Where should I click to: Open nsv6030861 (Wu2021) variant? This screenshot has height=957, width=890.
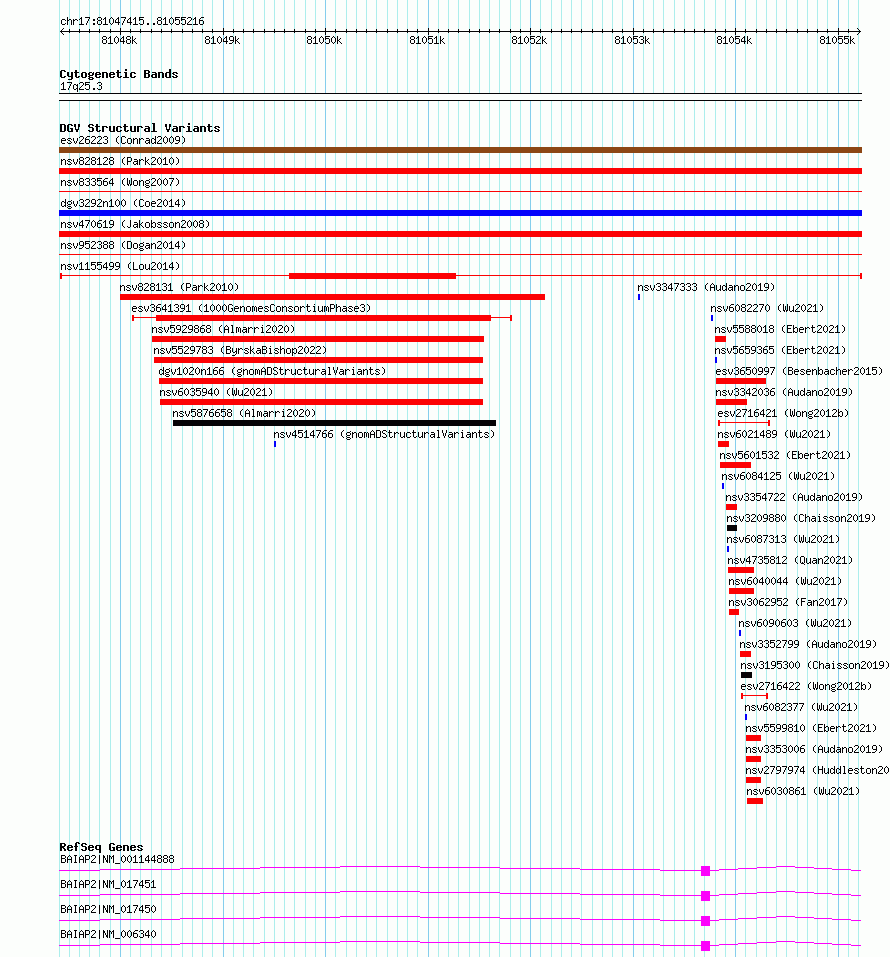(x=803, y=792)
